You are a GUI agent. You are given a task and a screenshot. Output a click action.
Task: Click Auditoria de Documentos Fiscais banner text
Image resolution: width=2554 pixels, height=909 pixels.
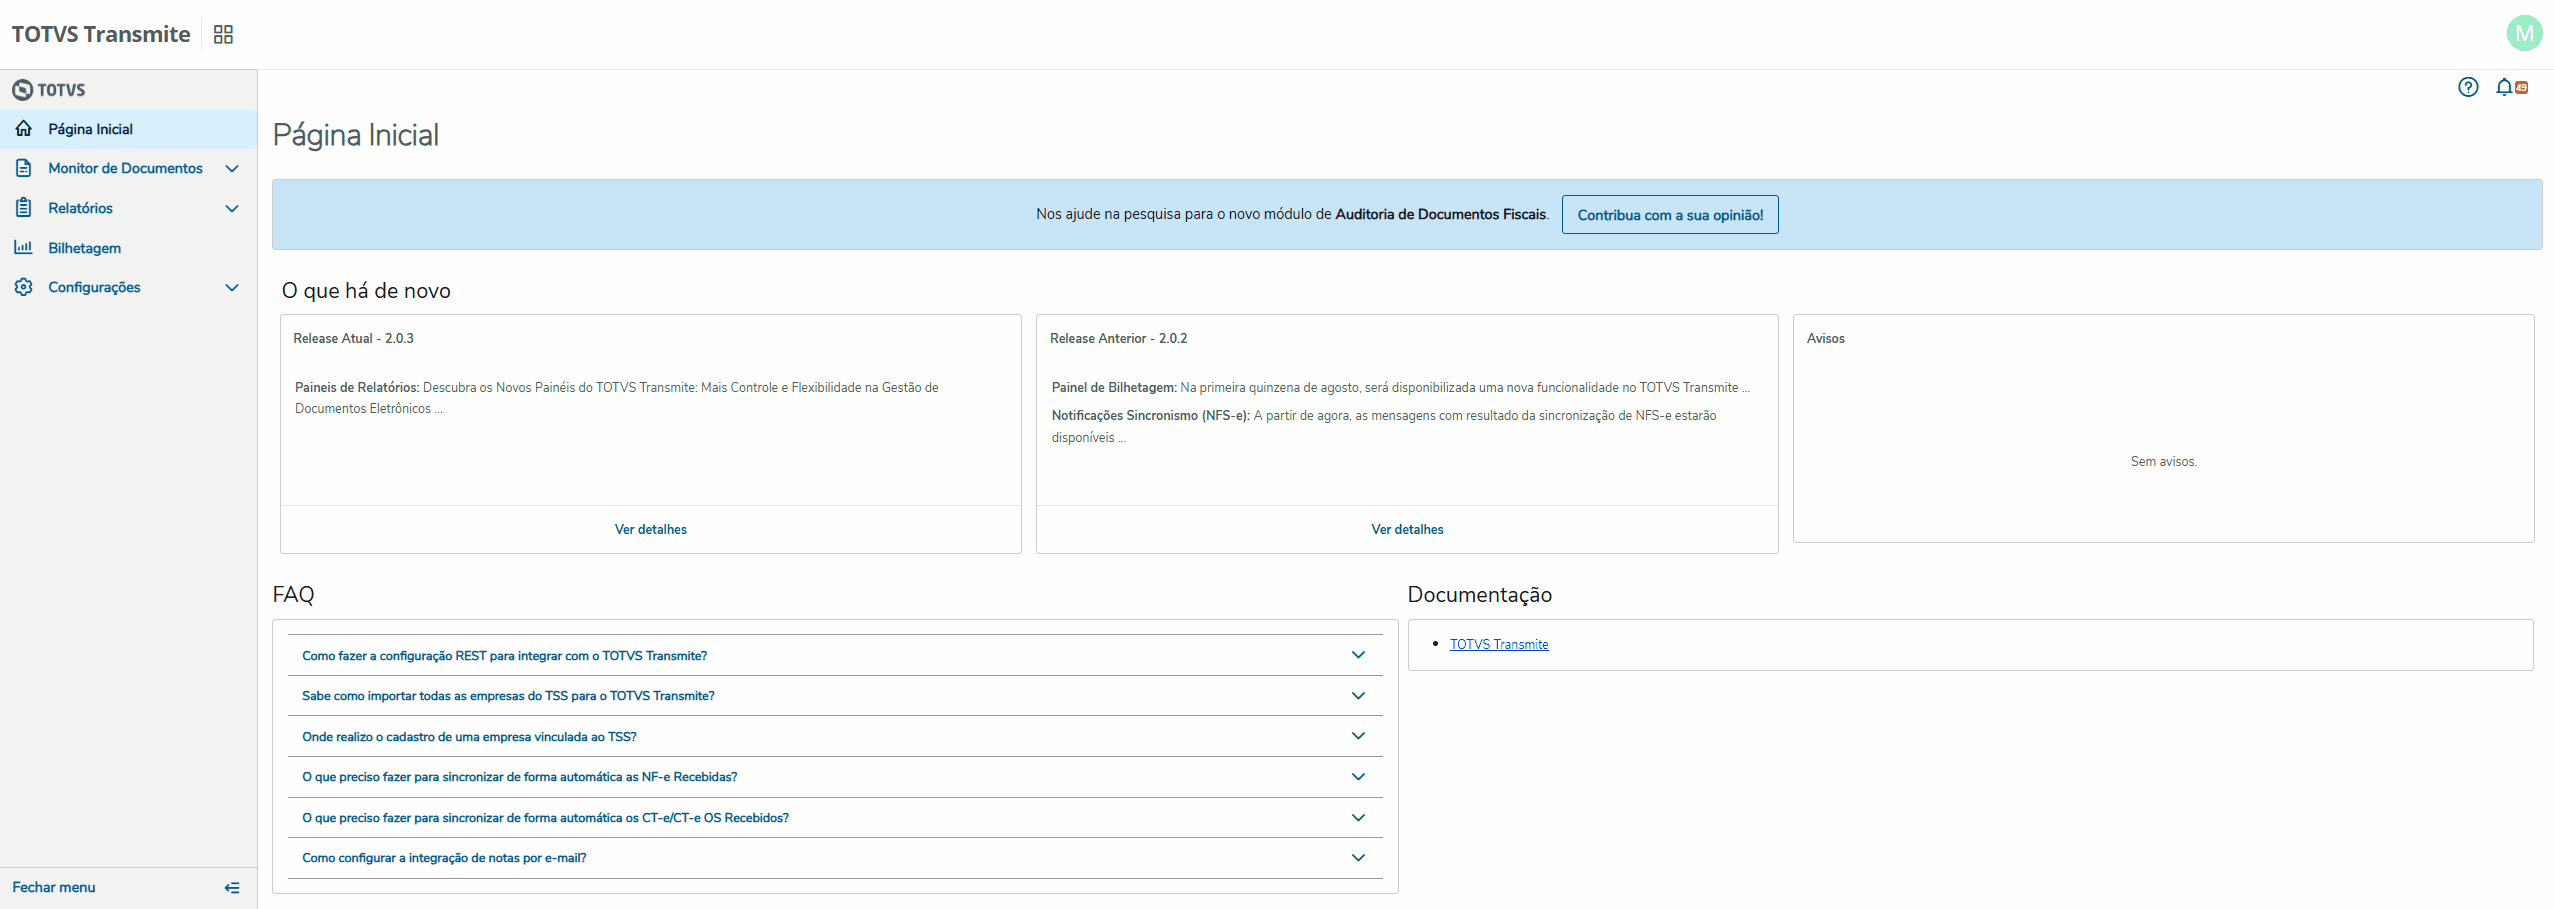pos(1441,214)
